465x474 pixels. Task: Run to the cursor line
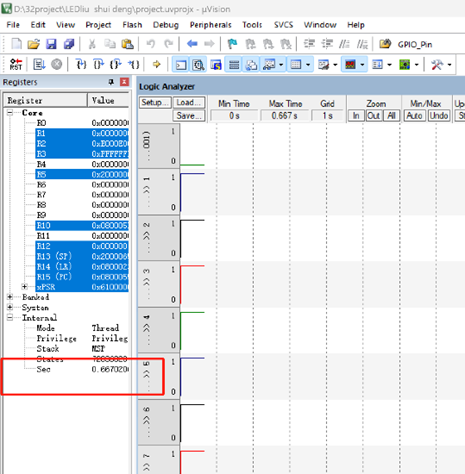tap(133, 64)
